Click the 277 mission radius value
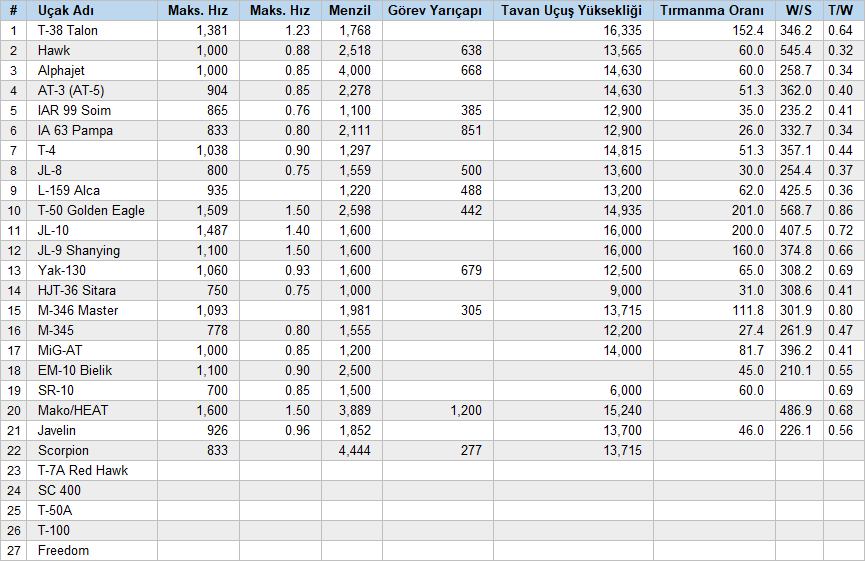865x561 pixels. point(471,450)
